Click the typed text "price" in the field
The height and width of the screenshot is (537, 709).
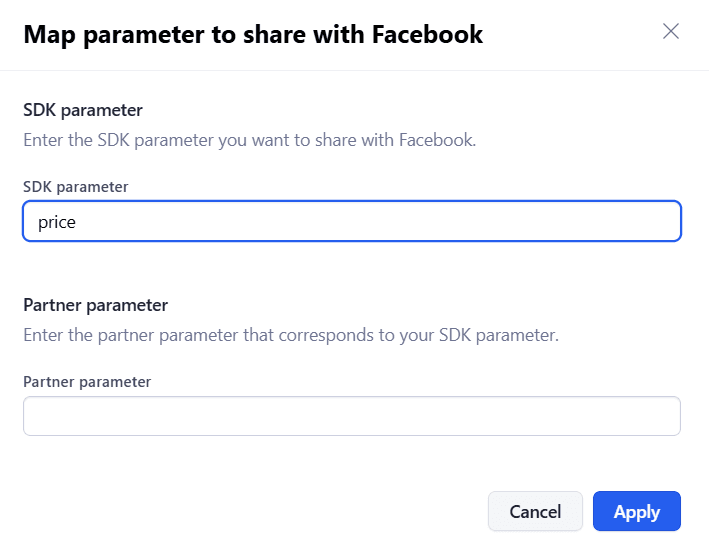57,222
